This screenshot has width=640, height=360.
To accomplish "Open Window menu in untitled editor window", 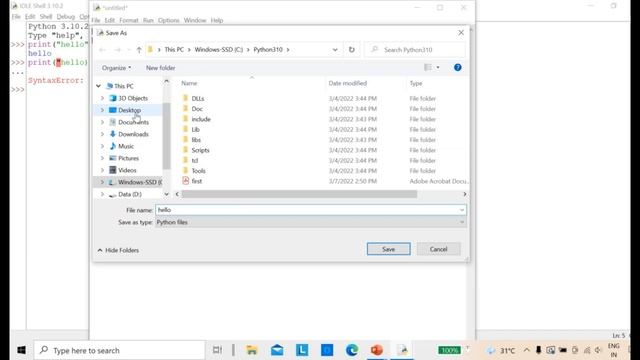I will (x=195, y=20).
